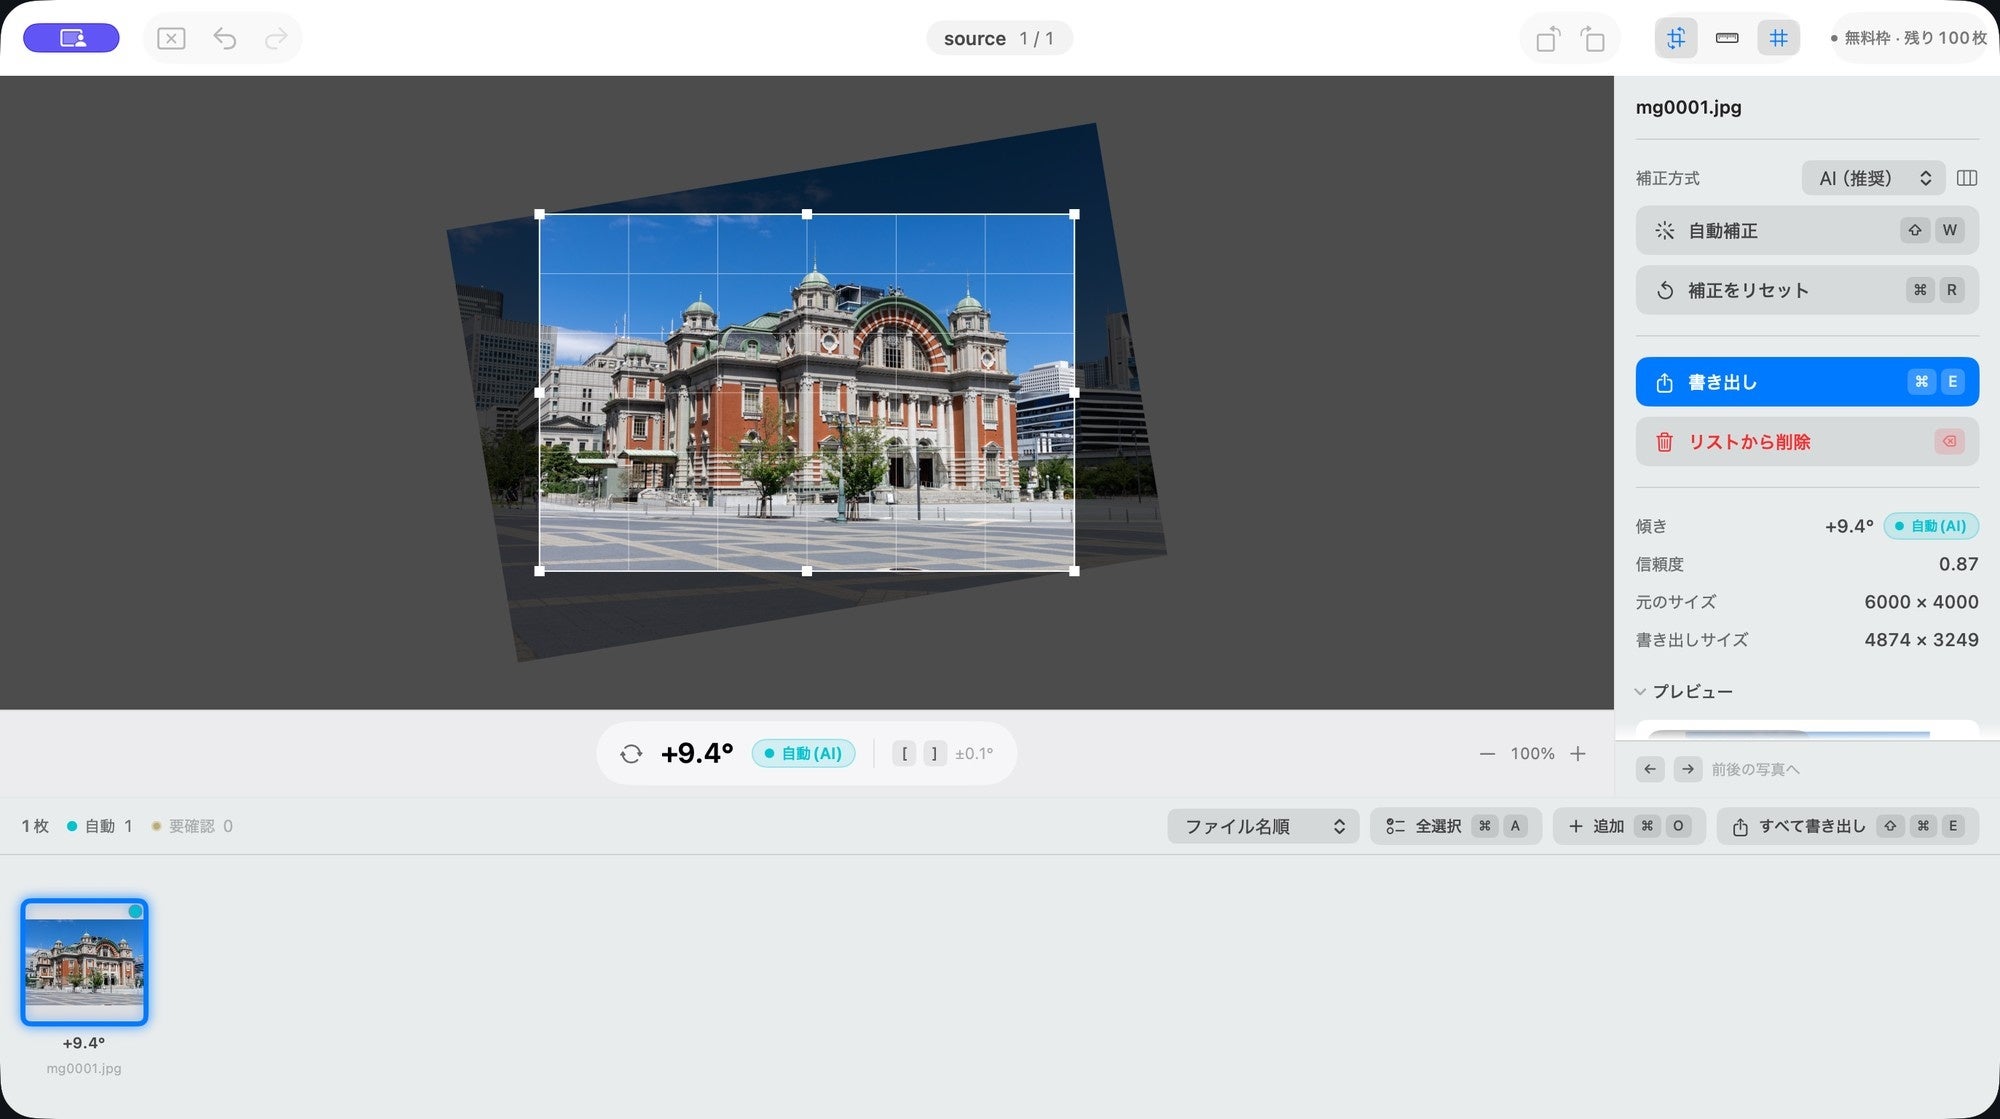Click 全選択 to select all

coord(1456,826)
